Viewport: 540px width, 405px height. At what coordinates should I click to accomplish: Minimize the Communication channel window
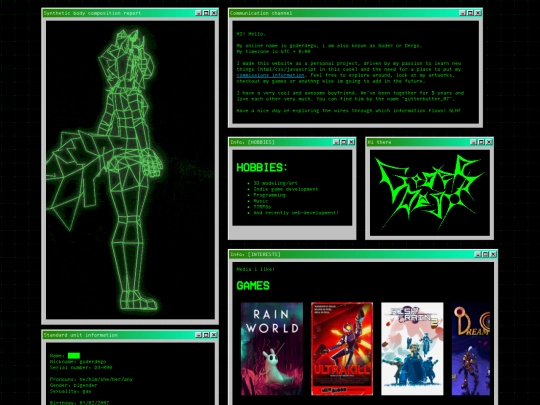pyautogui.click(x=463, y=13)
